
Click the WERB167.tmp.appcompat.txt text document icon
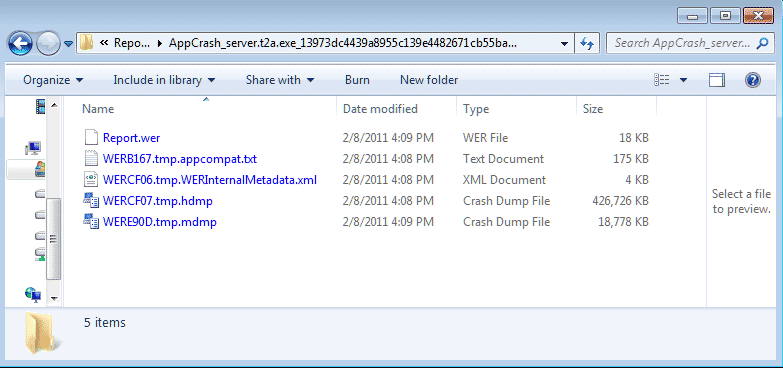(90, 158)
